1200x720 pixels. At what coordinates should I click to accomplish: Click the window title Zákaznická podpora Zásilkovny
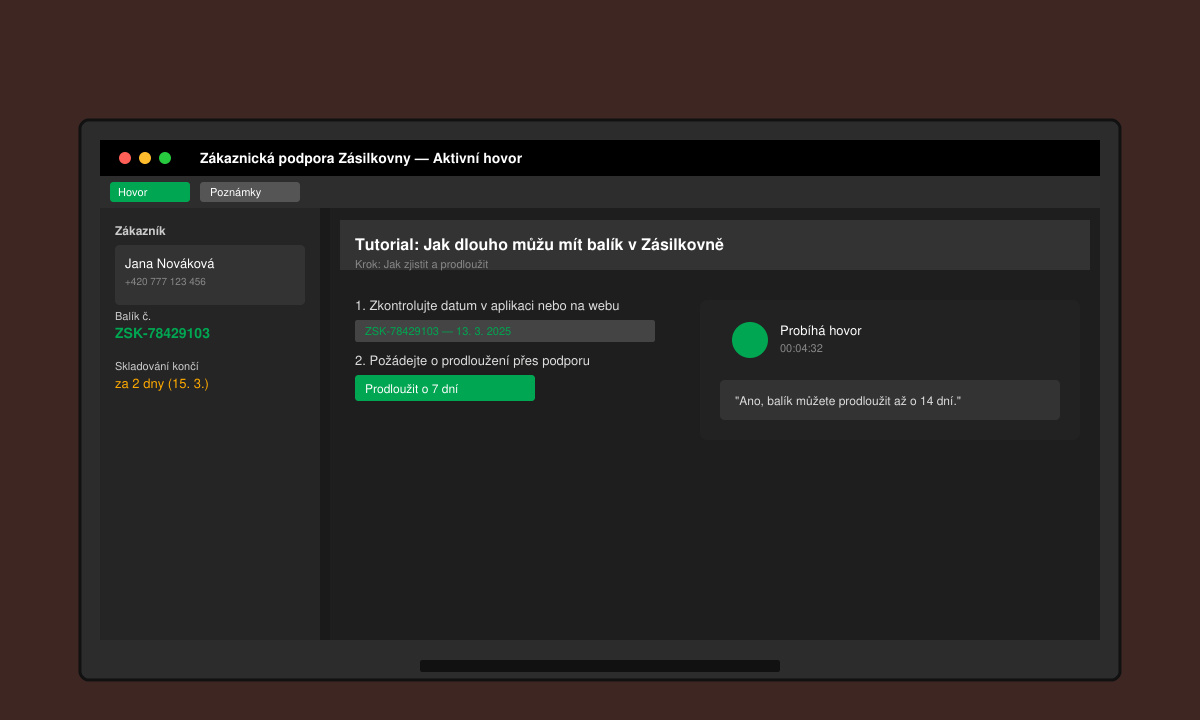361,158
